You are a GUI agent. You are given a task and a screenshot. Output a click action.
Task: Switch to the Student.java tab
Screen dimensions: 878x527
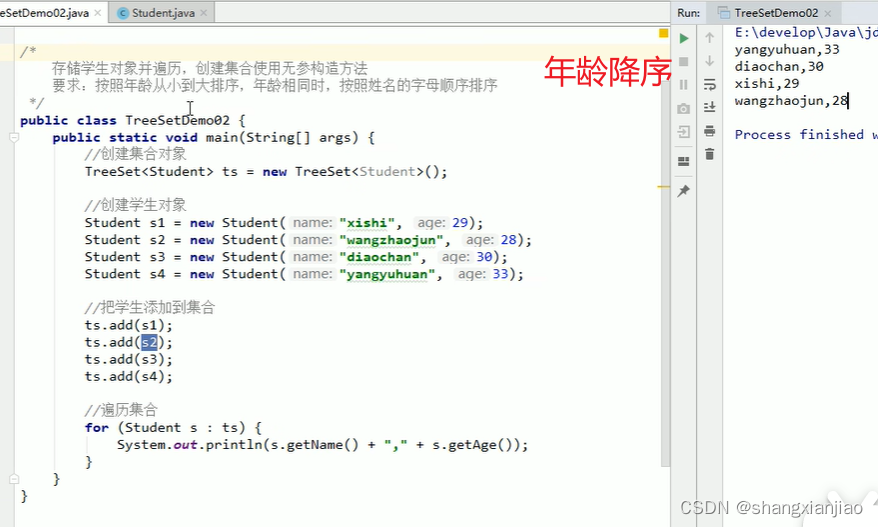[x=164, y=13]
